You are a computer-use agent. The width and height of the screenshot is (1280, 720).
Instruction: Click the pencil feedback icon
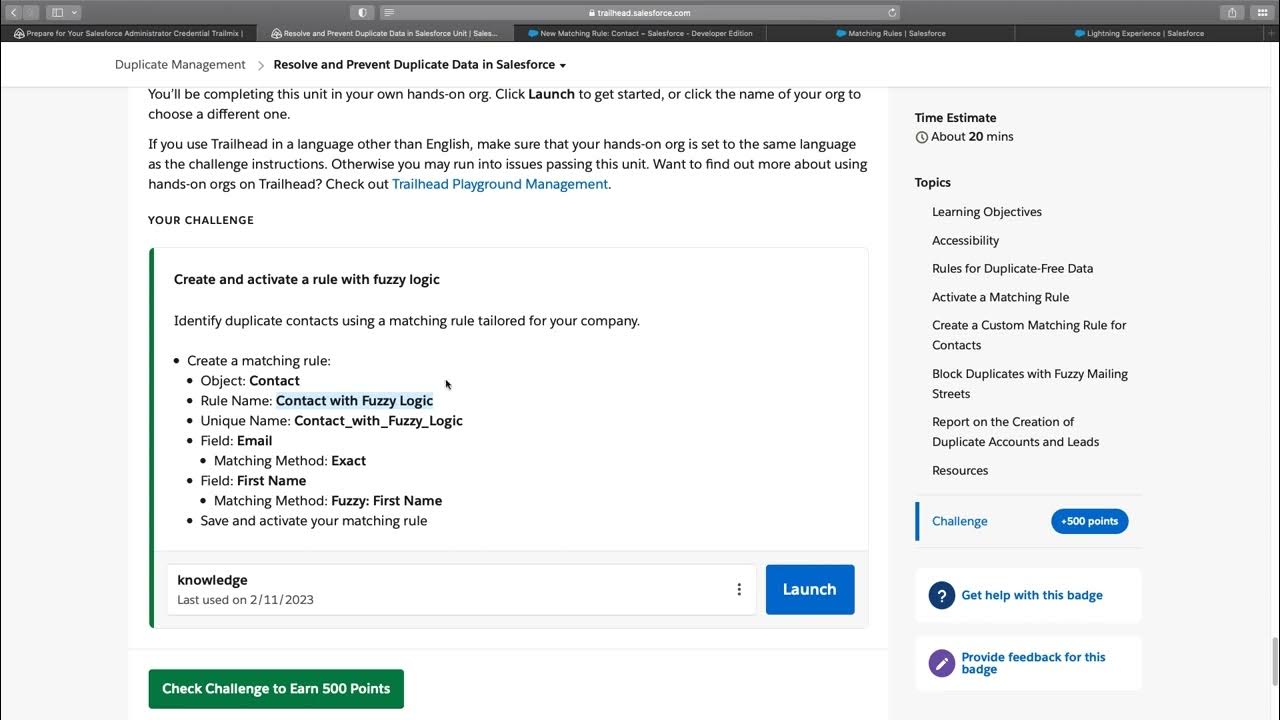click(x=942, y=663)
